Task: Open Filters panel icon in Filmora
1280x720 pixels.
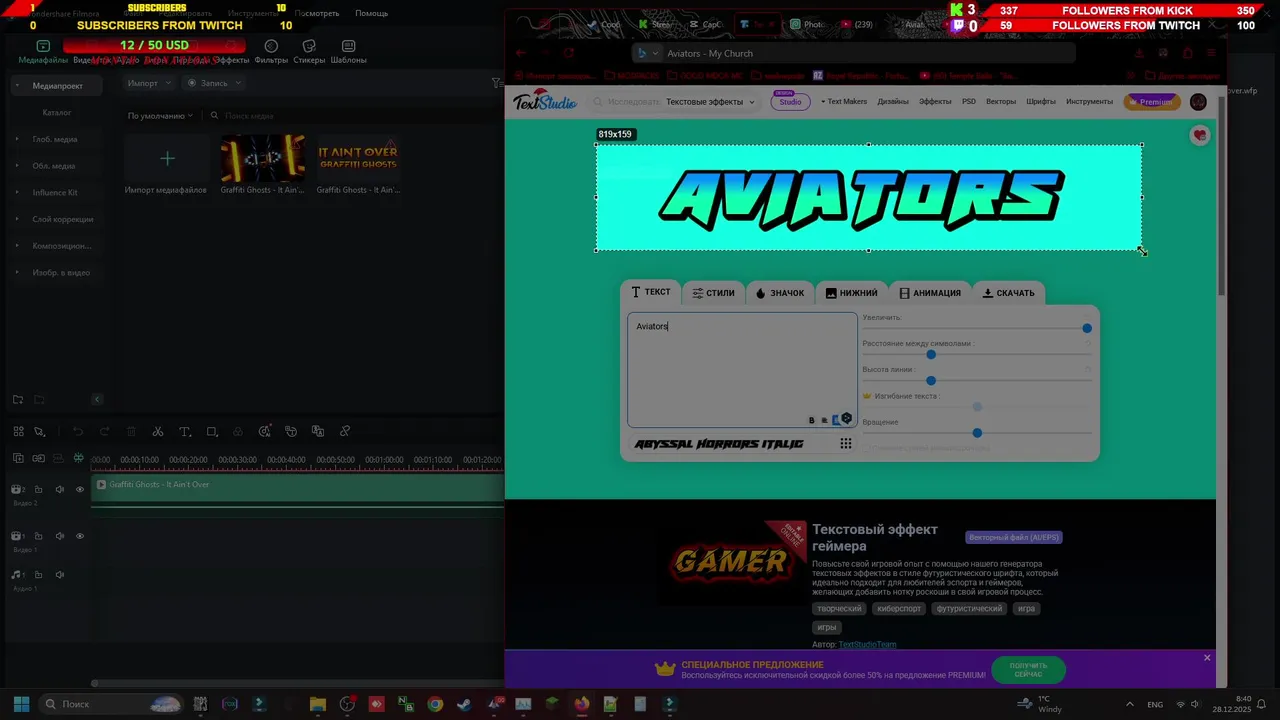Action: click(271, 46)
